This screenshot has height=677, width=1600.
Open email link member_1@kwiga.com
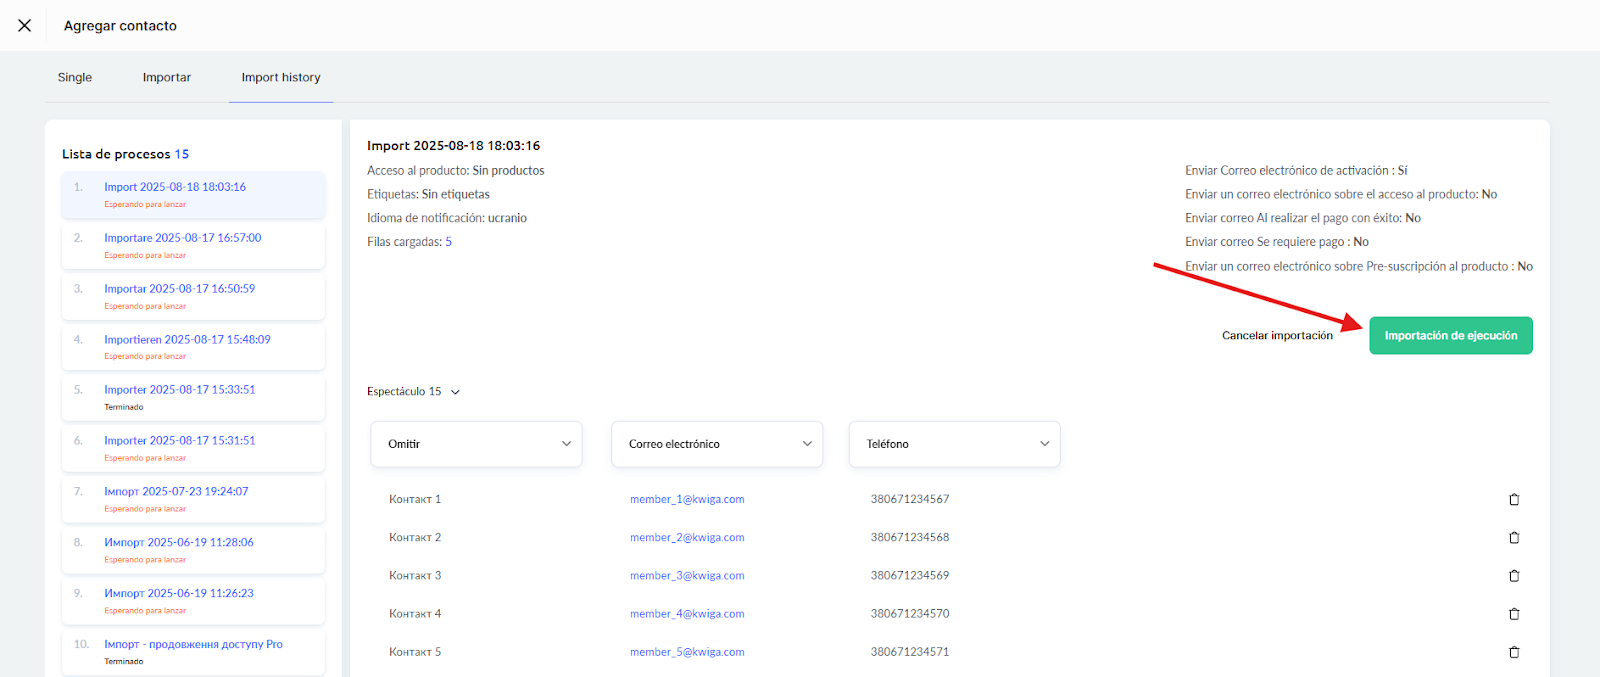[687, 499]
